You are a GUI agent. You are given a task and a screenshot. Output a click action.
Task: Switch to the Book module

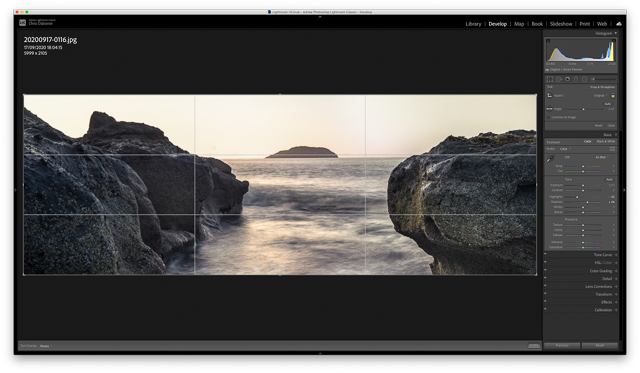tap(537, 24)
